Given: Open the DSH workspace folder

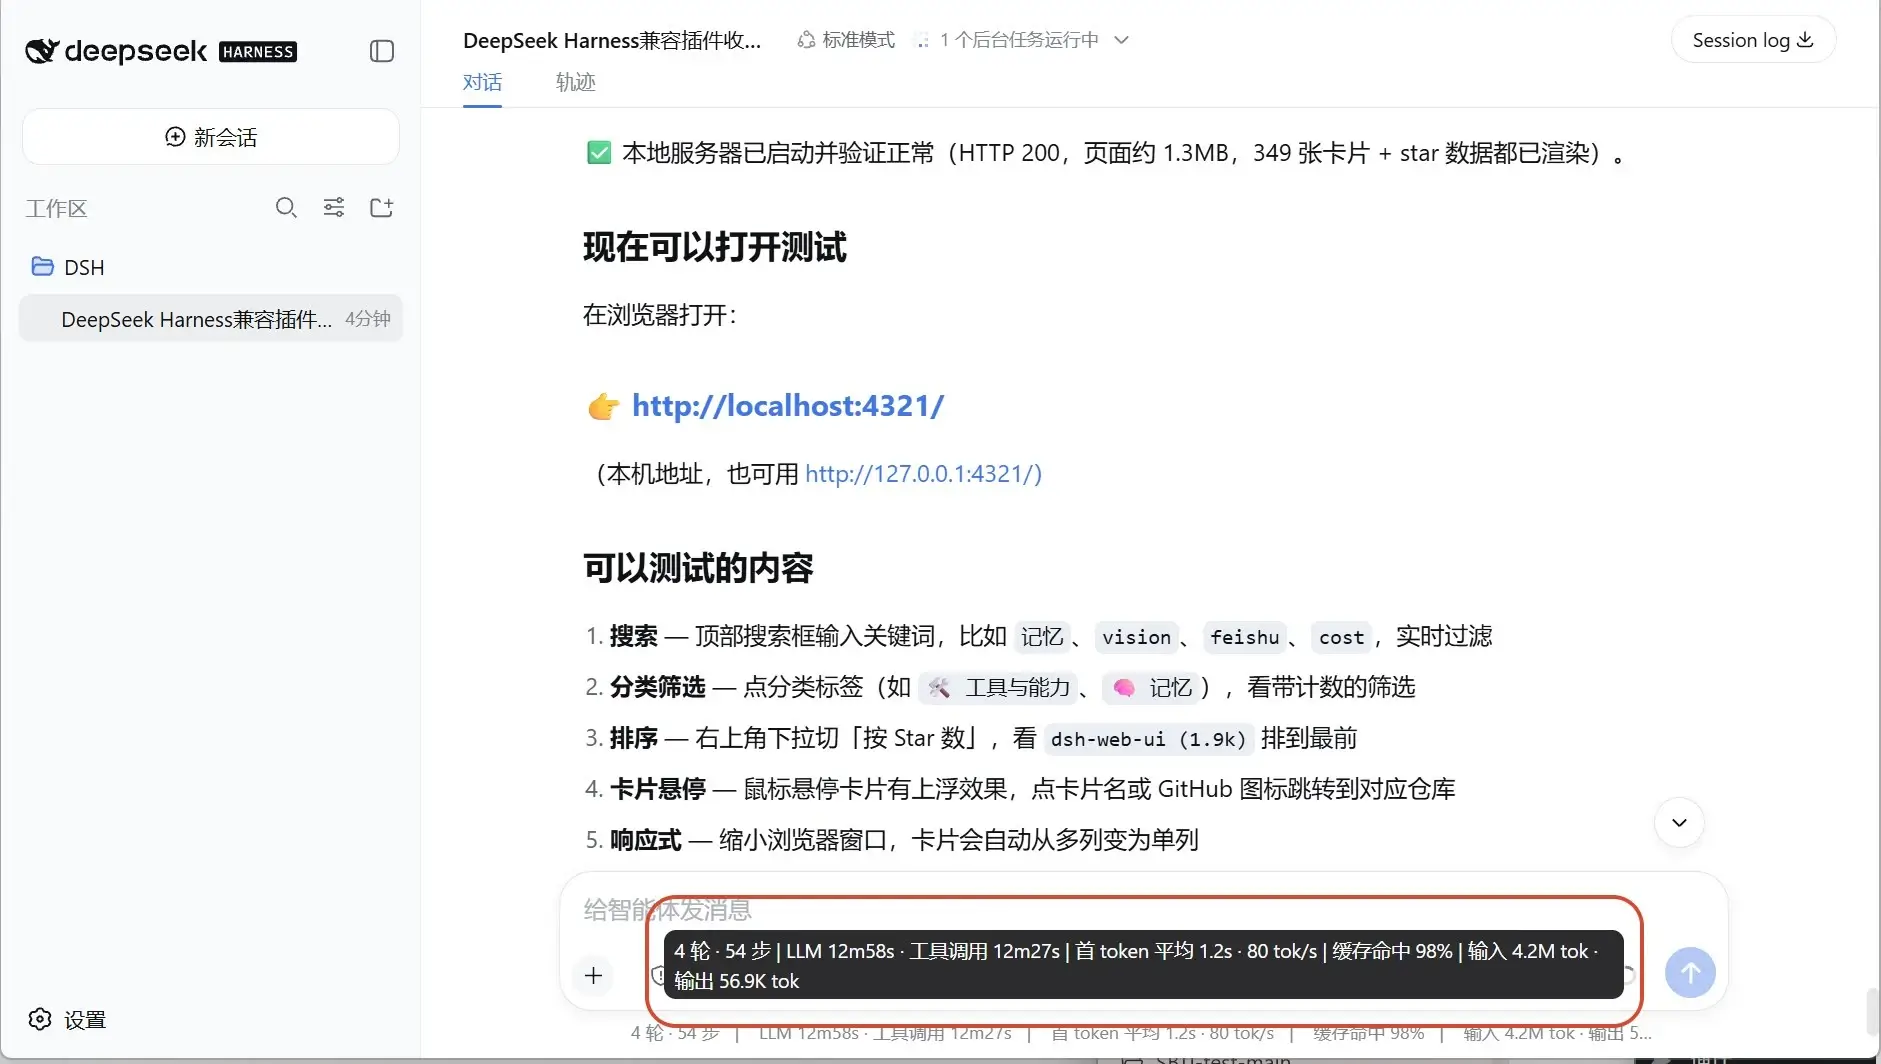Looking at the screenshot, I should (x=68, y=267).
